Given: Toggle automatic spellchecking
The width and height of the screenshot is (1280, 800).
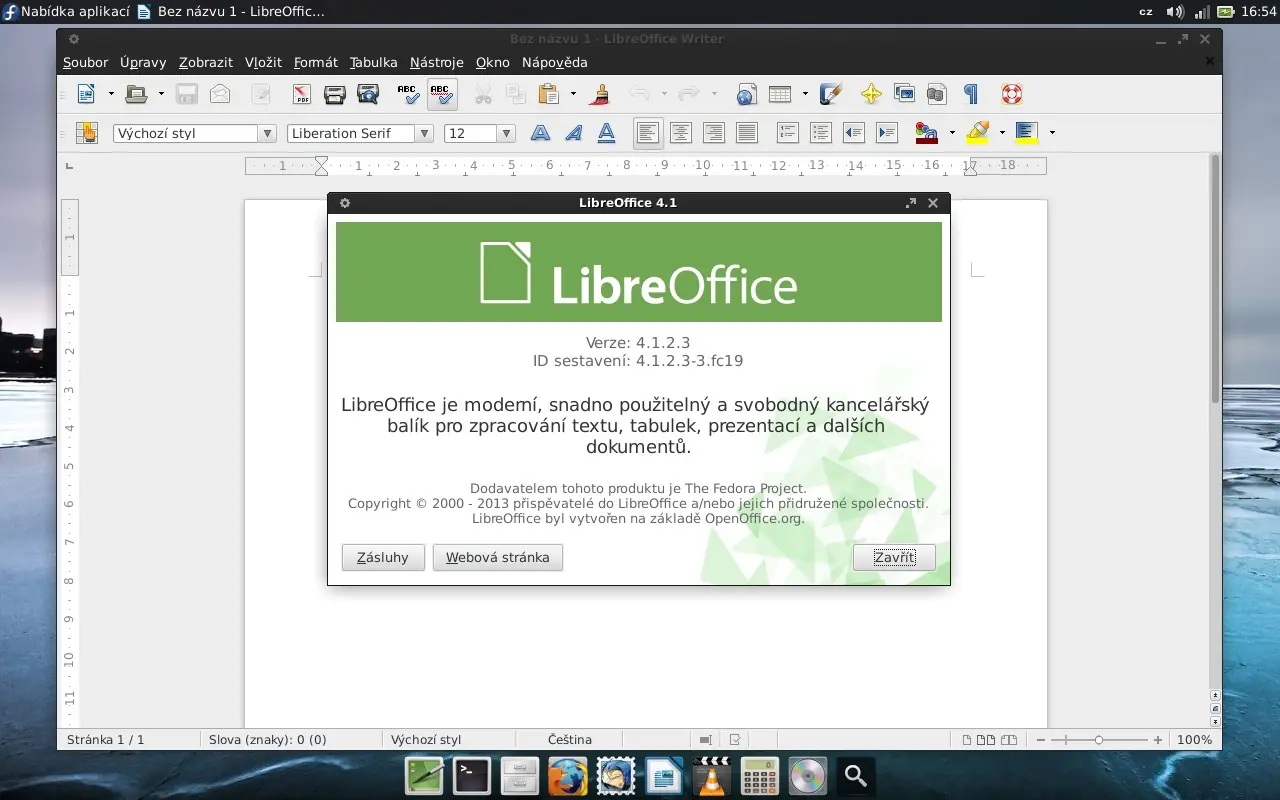Looking at the screenshot, I should tap(440, 93).
